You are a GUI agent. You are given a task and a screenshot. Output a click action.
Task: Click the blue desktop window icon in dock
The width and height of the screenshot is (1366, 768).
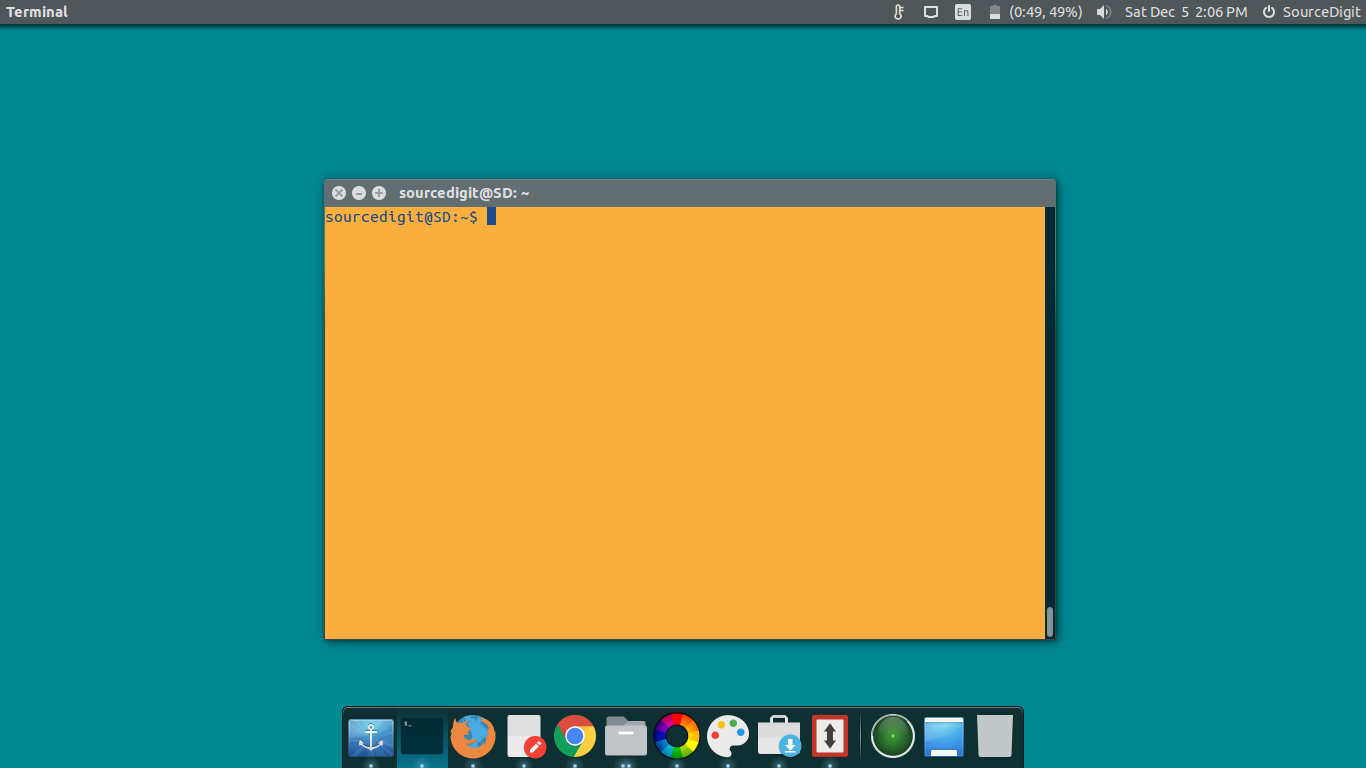click(944, 737)
